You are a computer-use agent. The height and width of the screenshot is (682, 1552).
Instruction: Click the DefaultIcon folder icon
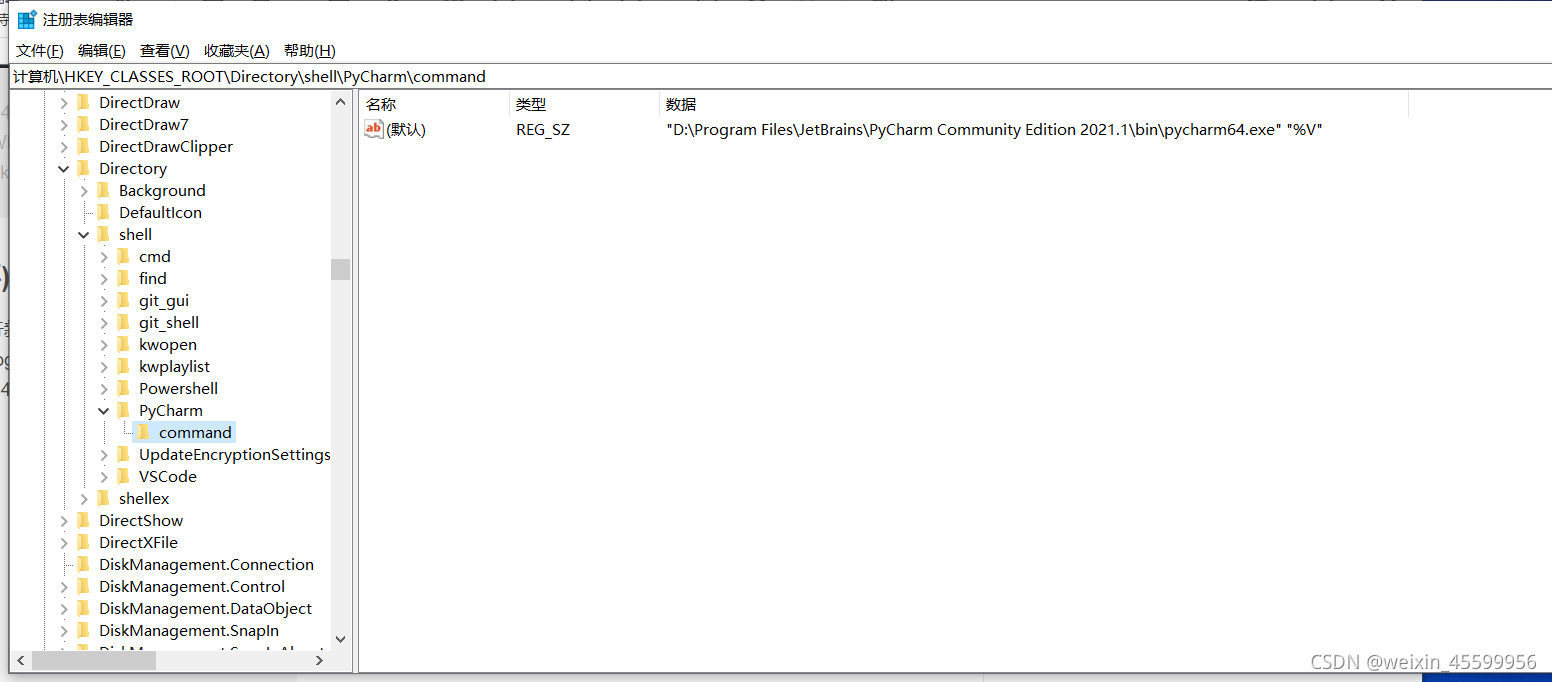pyautogui.click(x=104, y=212)
